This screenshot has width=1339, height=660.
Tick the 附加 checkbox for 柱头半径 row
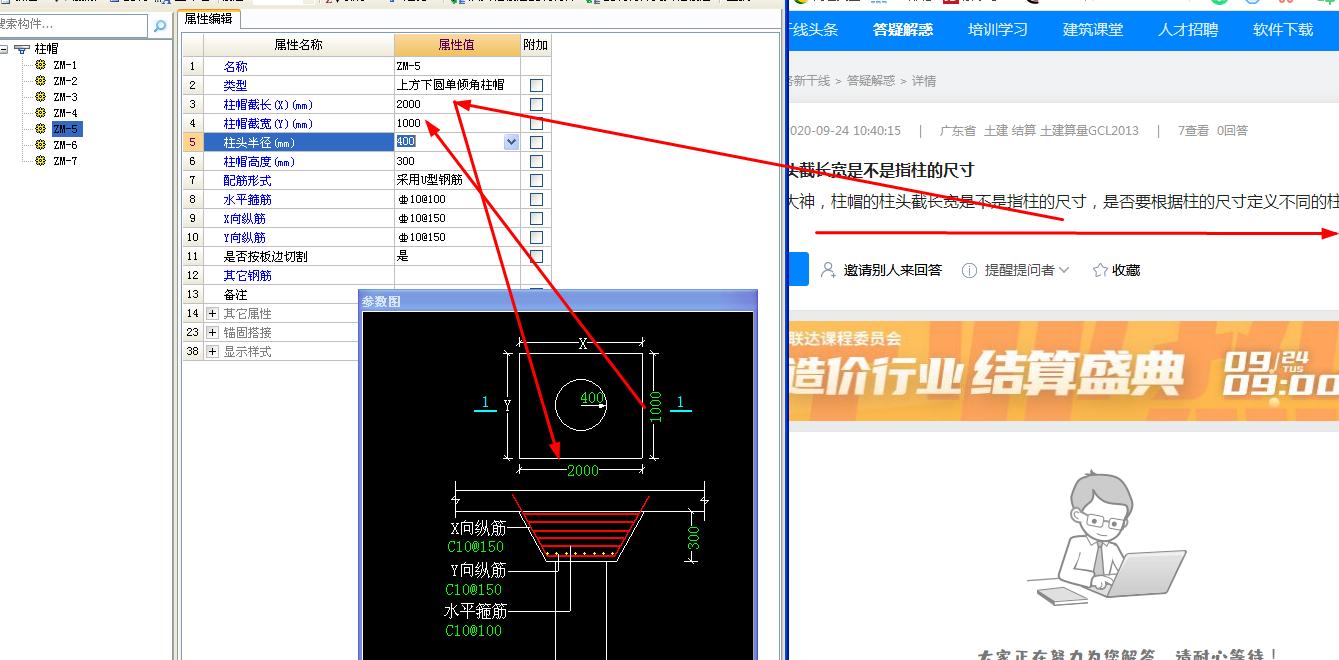(537, 142)
